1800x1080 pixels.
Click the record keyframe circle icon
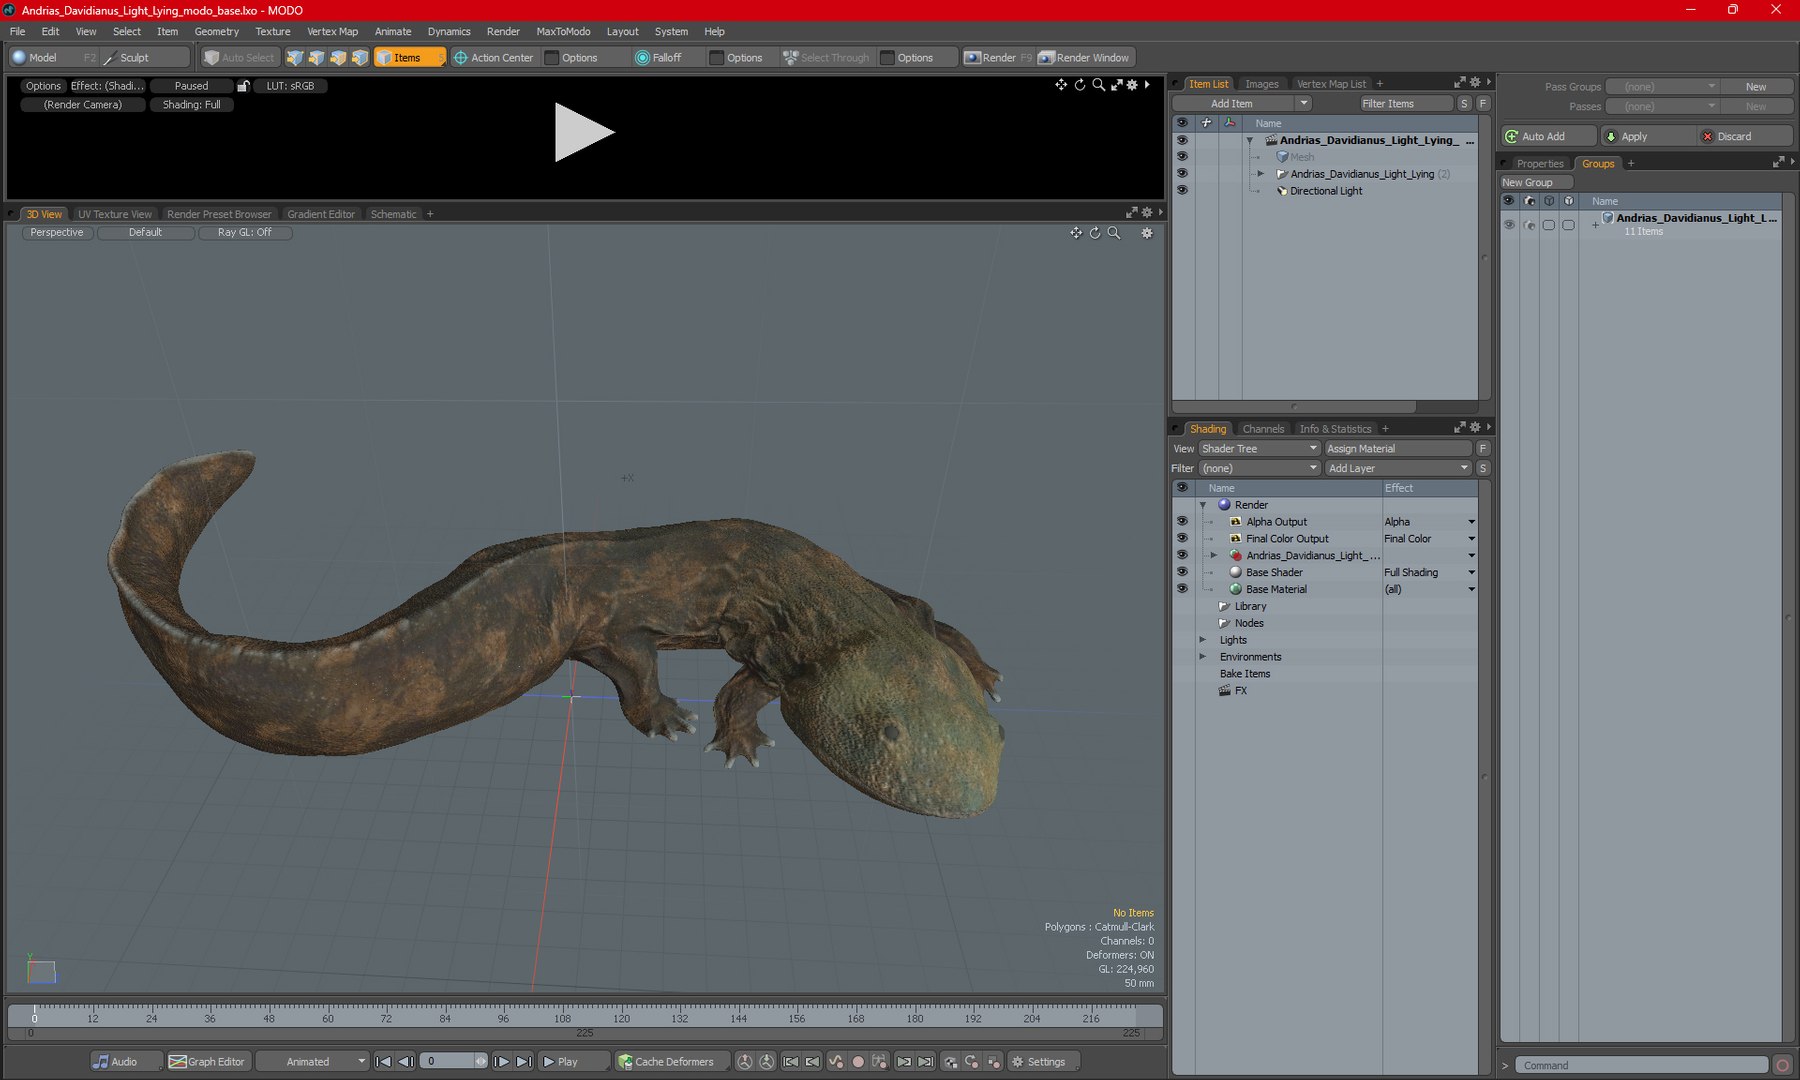tap(858, 1062)
